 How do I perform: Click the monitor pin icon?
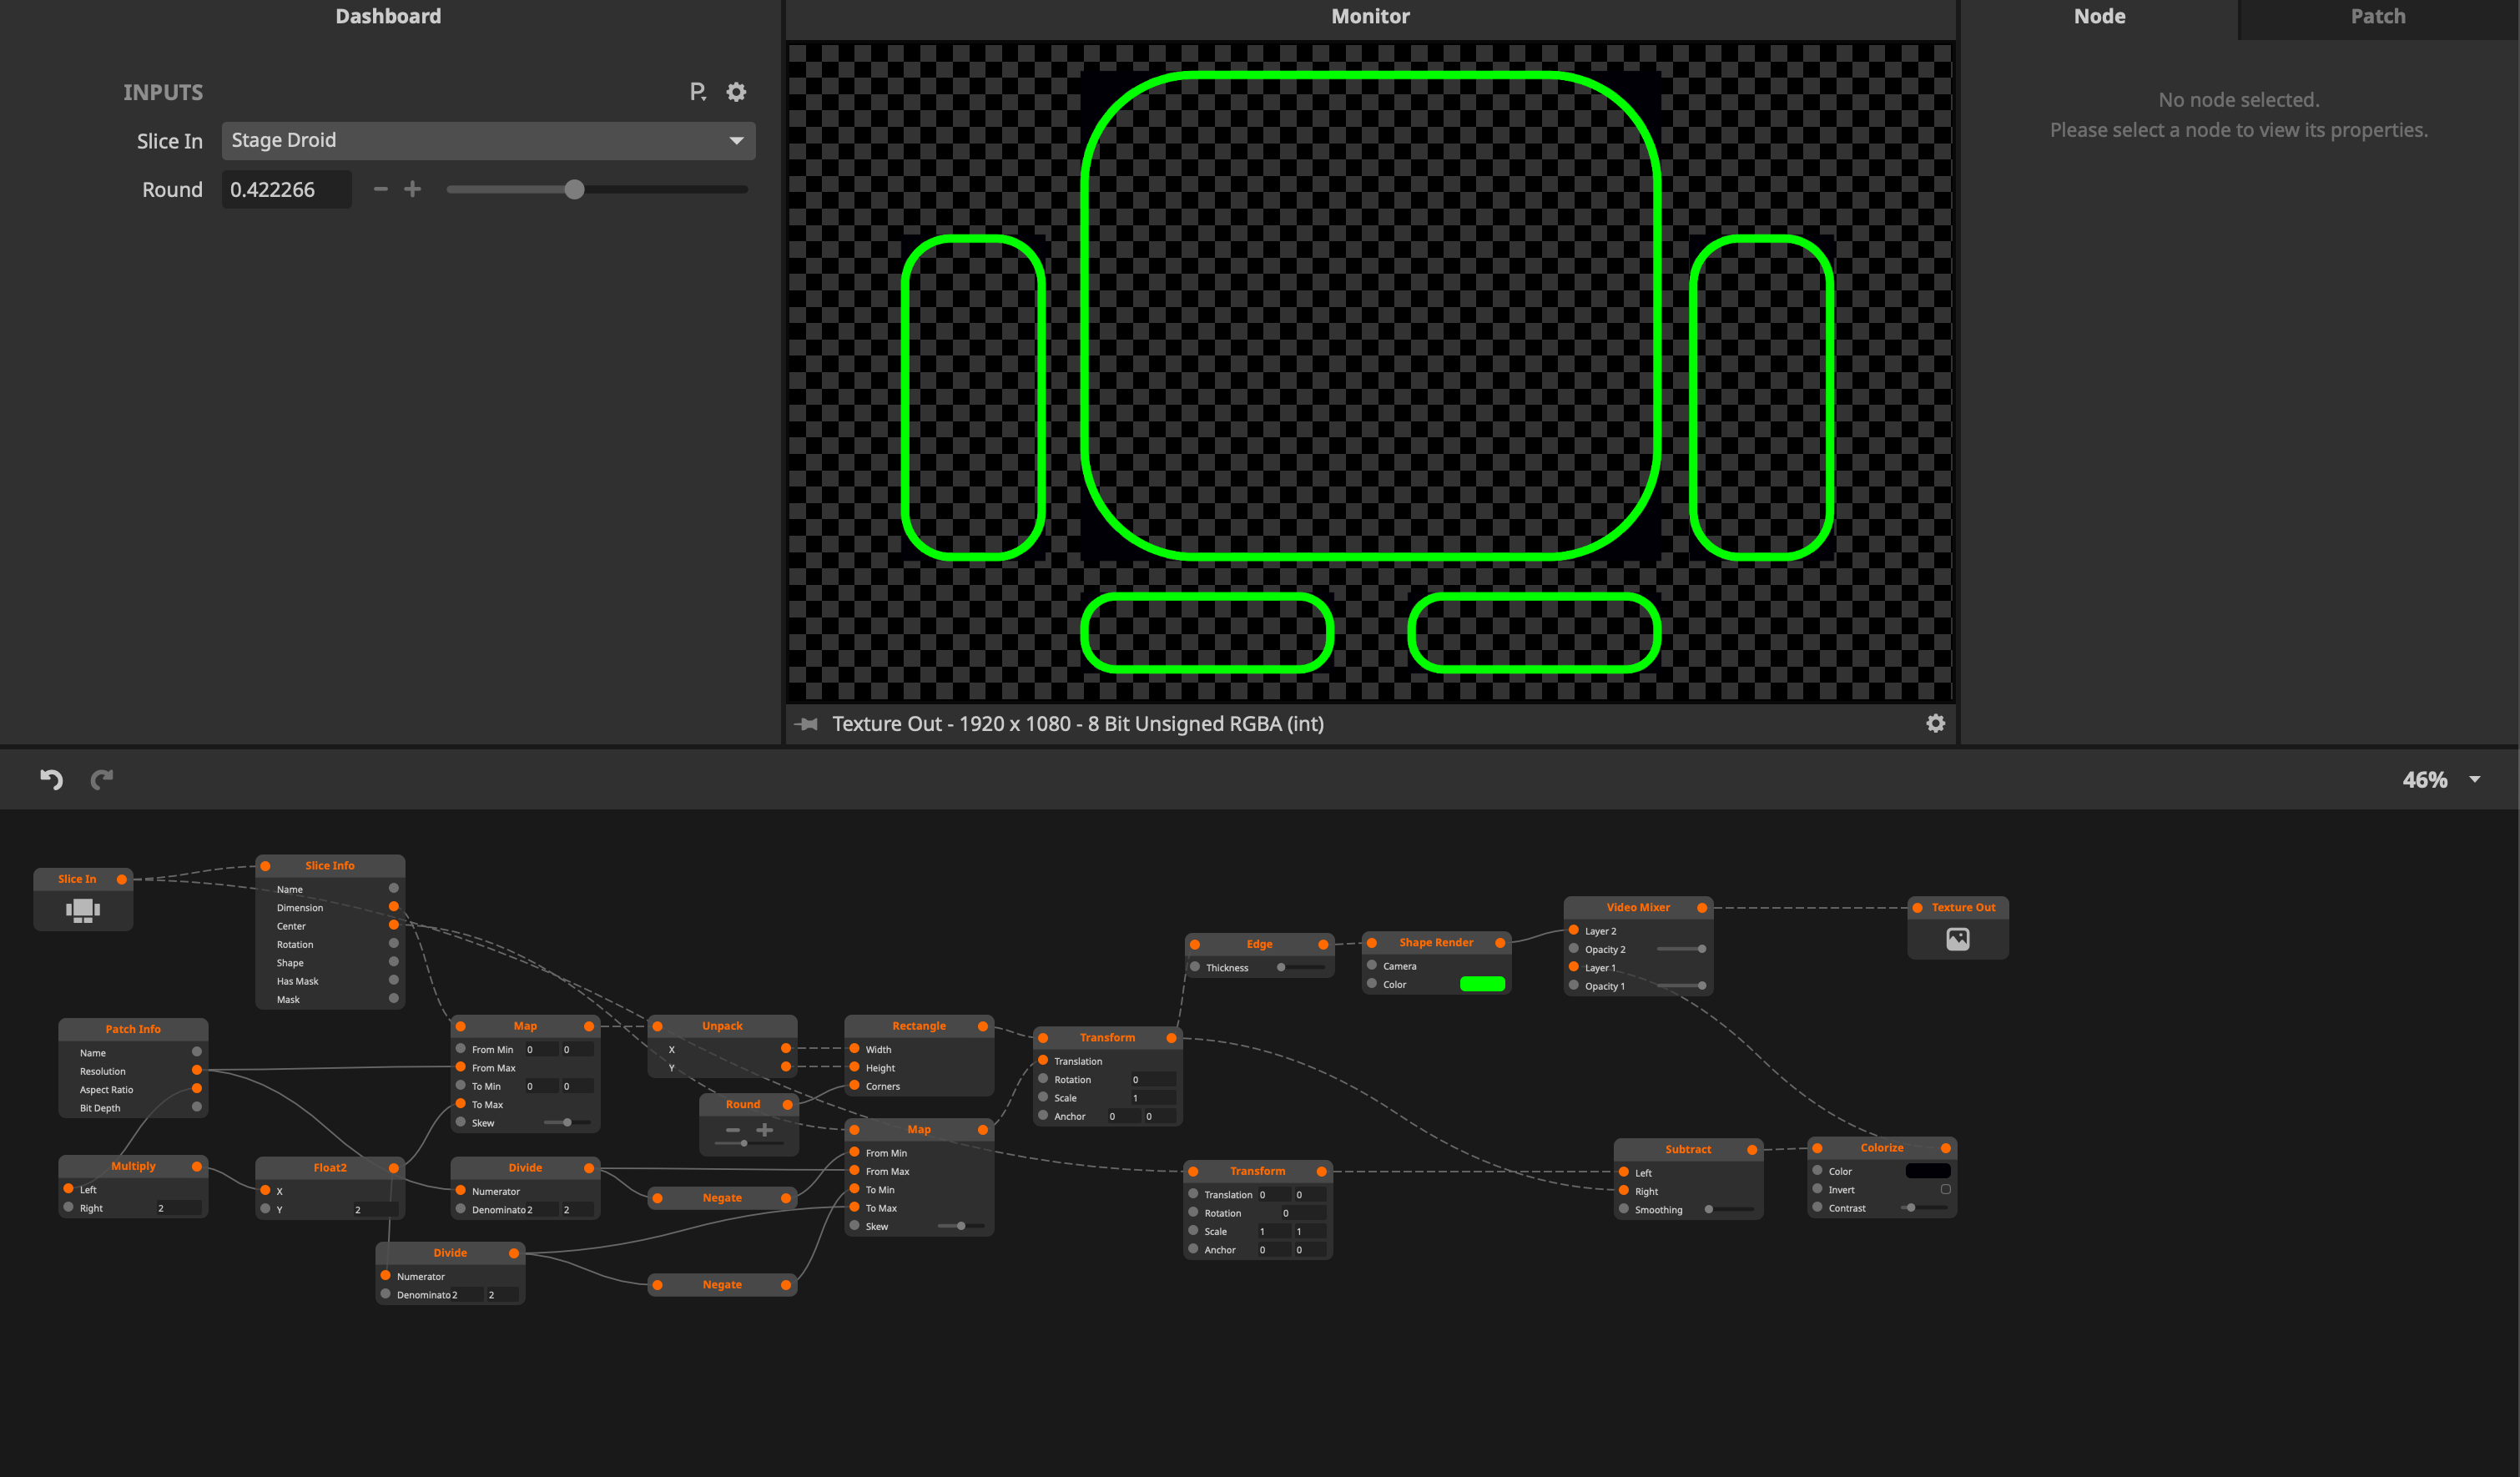[x=806, y=723]
